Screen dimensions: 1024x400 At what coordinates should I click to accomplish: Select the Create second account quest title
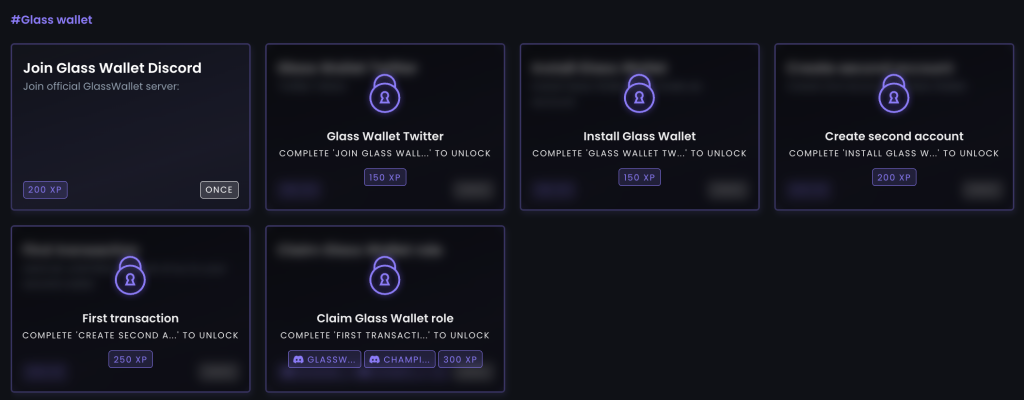coord(894,137)
